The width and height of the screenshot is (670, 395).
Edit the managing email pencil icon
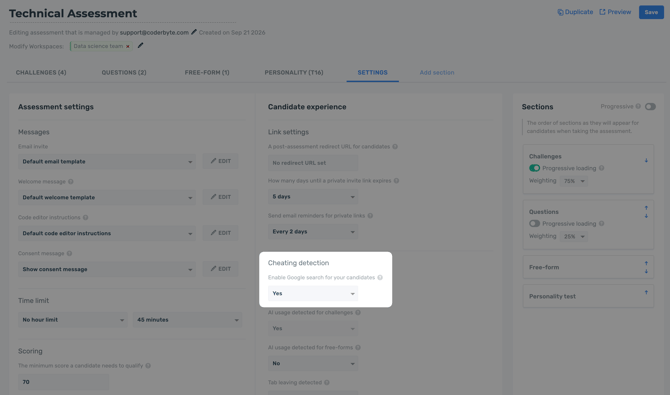tap(194, 32)
